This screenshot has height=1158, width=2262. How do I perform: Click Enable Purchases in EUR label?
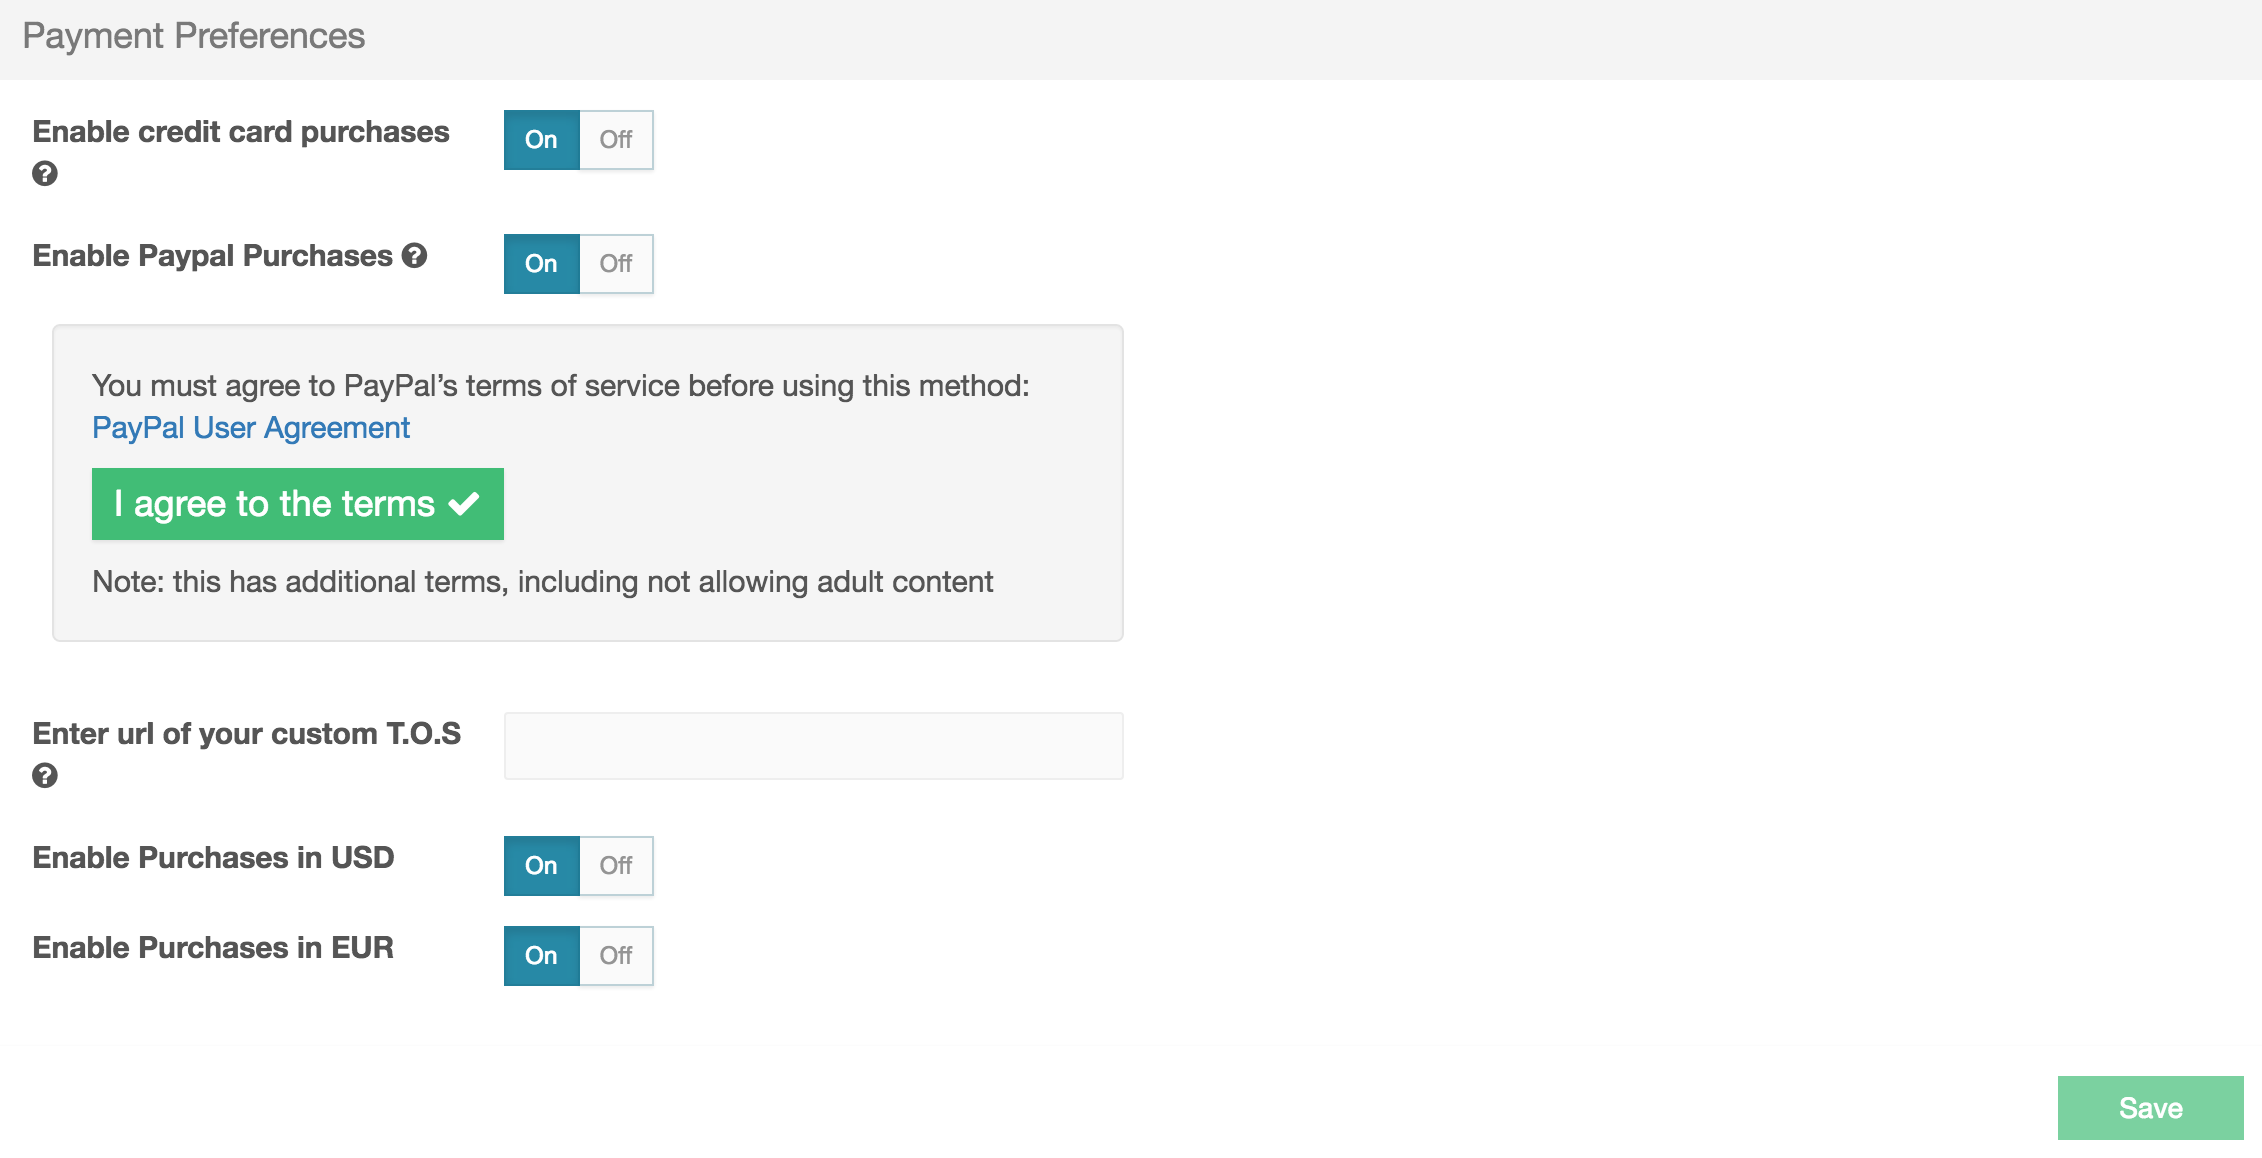[213, 948]
